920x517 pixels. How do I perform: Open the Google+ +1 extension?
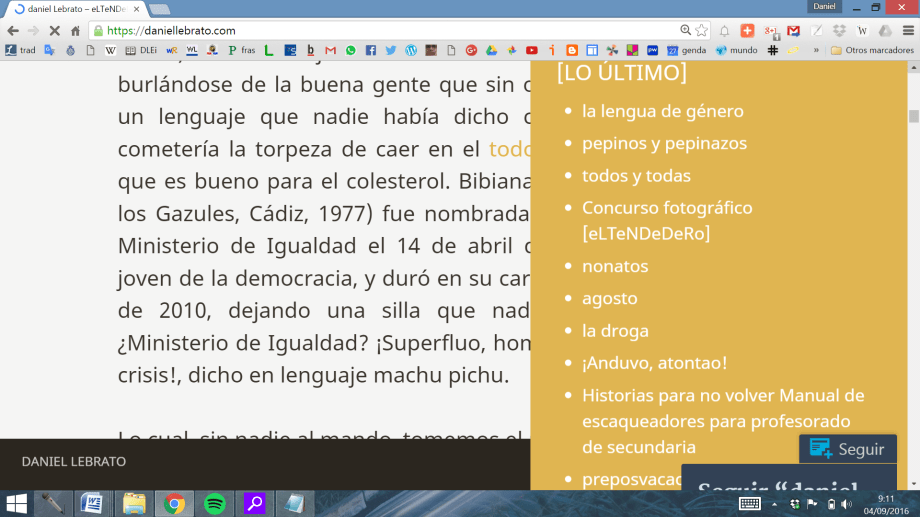[x=771, y=31]
